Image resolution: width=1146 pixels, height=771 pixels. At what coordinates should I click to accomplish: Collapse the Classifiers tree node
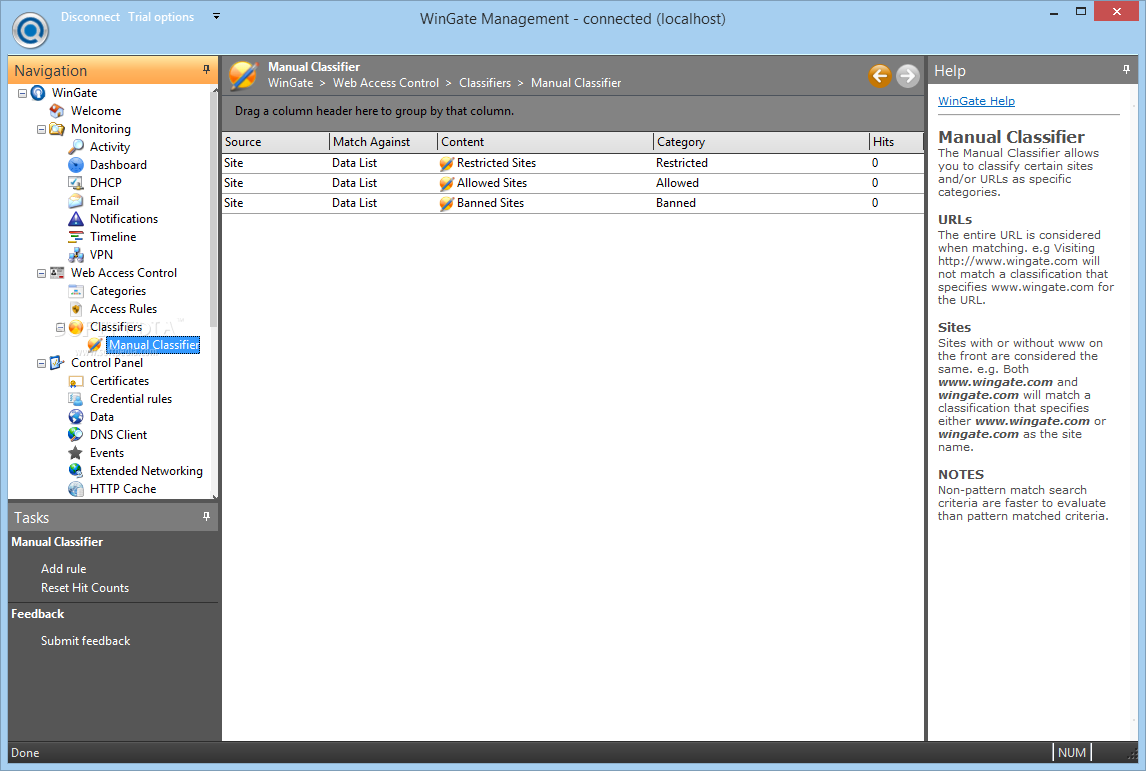pyautogui.click(x=61, y=327)
